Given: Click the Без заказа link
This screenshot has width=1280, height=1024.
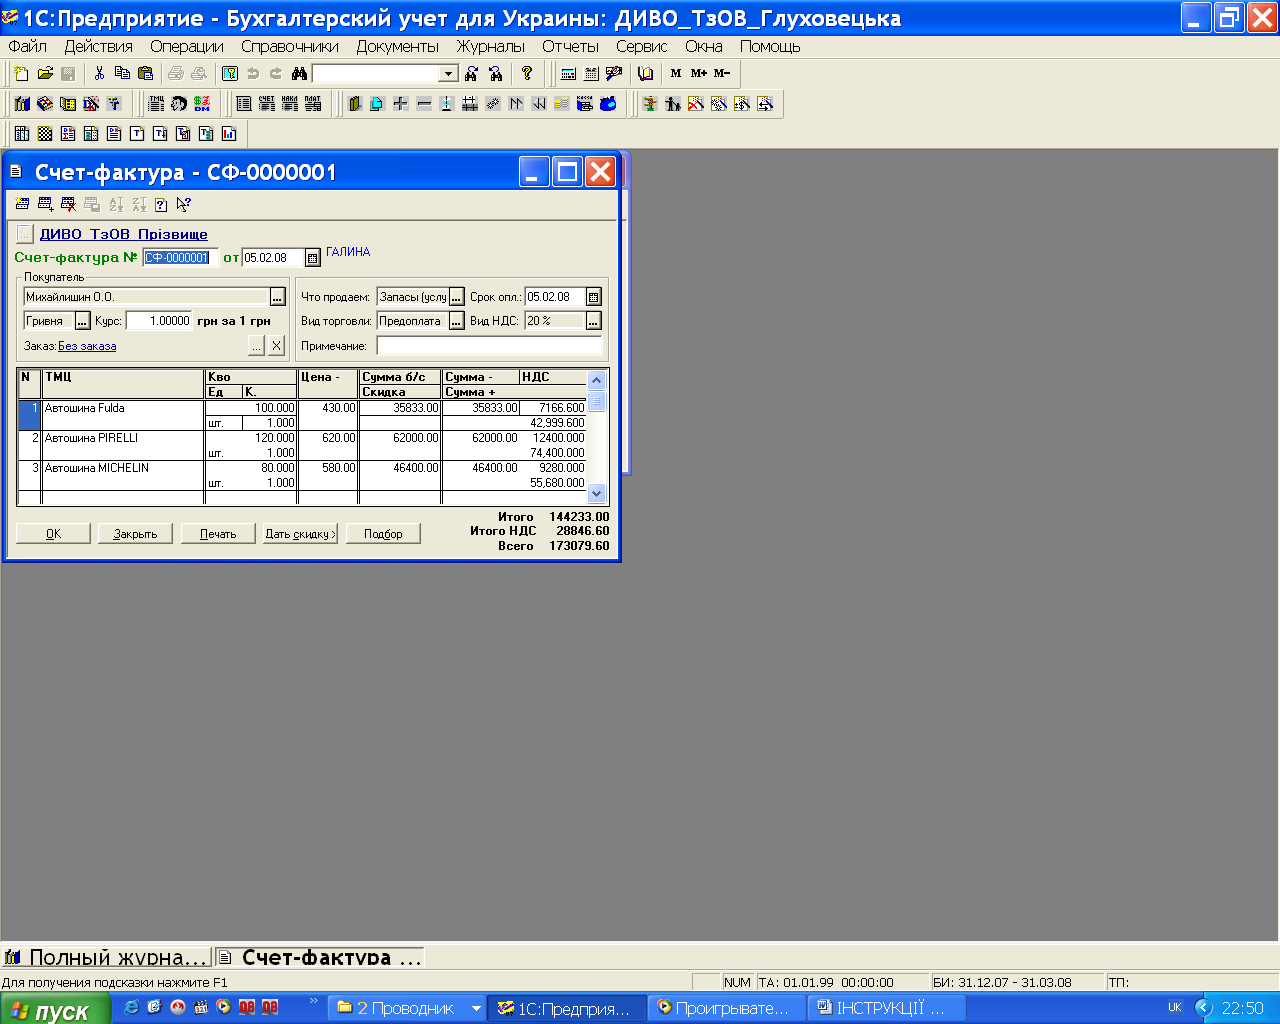Looking at the screenshot, I should [x=87, y=346].
